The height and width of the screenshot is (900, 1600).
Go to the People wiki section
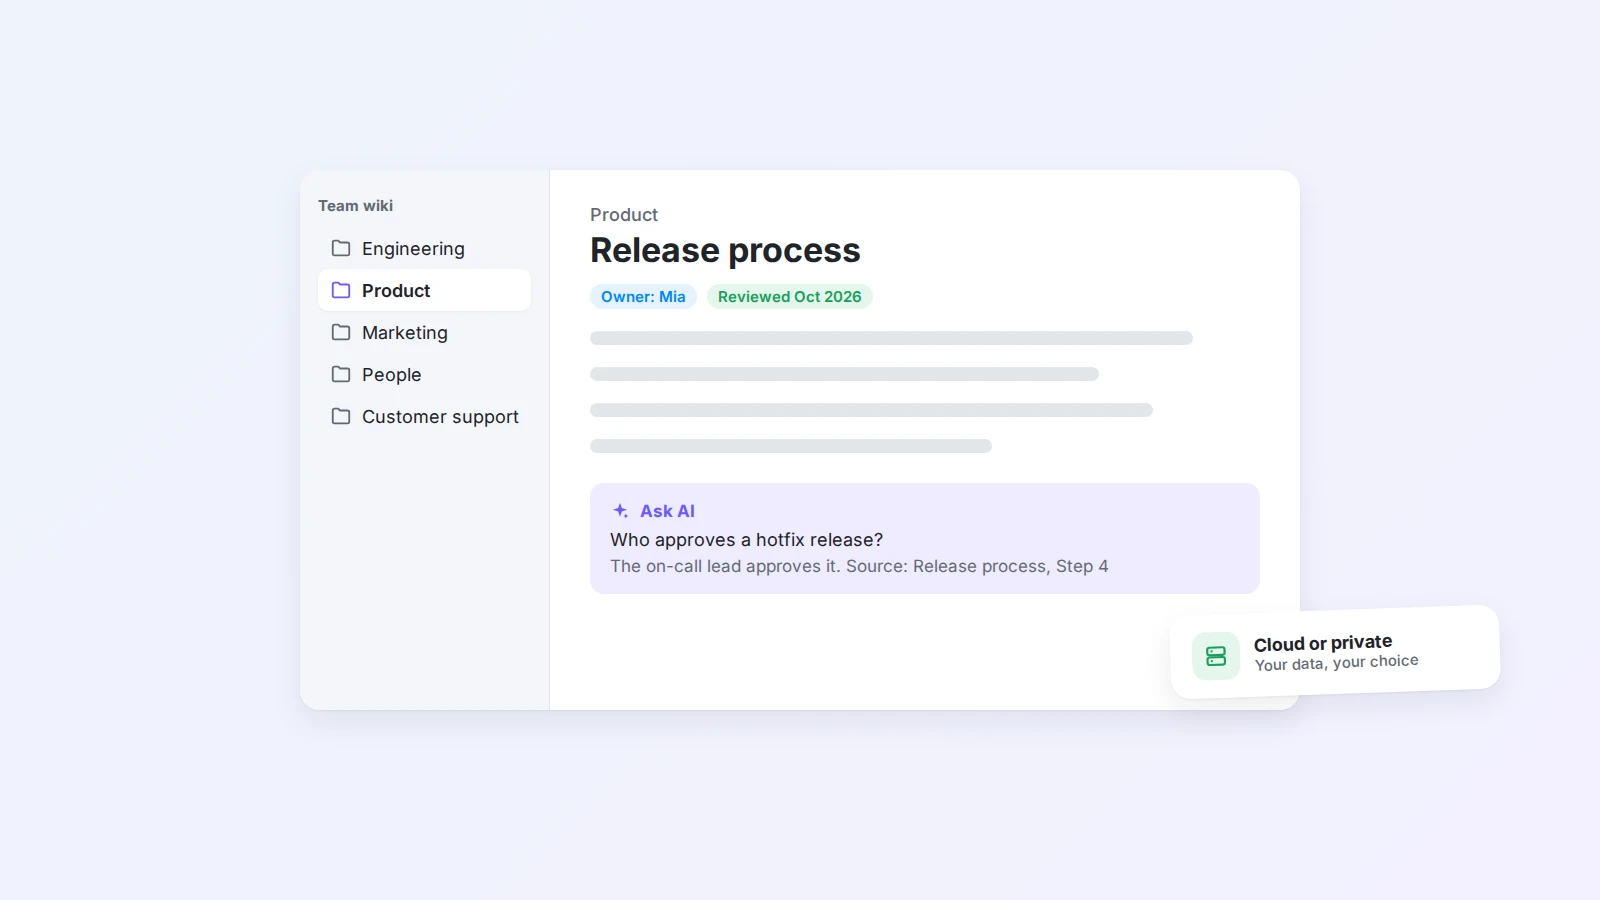[424, 374]
